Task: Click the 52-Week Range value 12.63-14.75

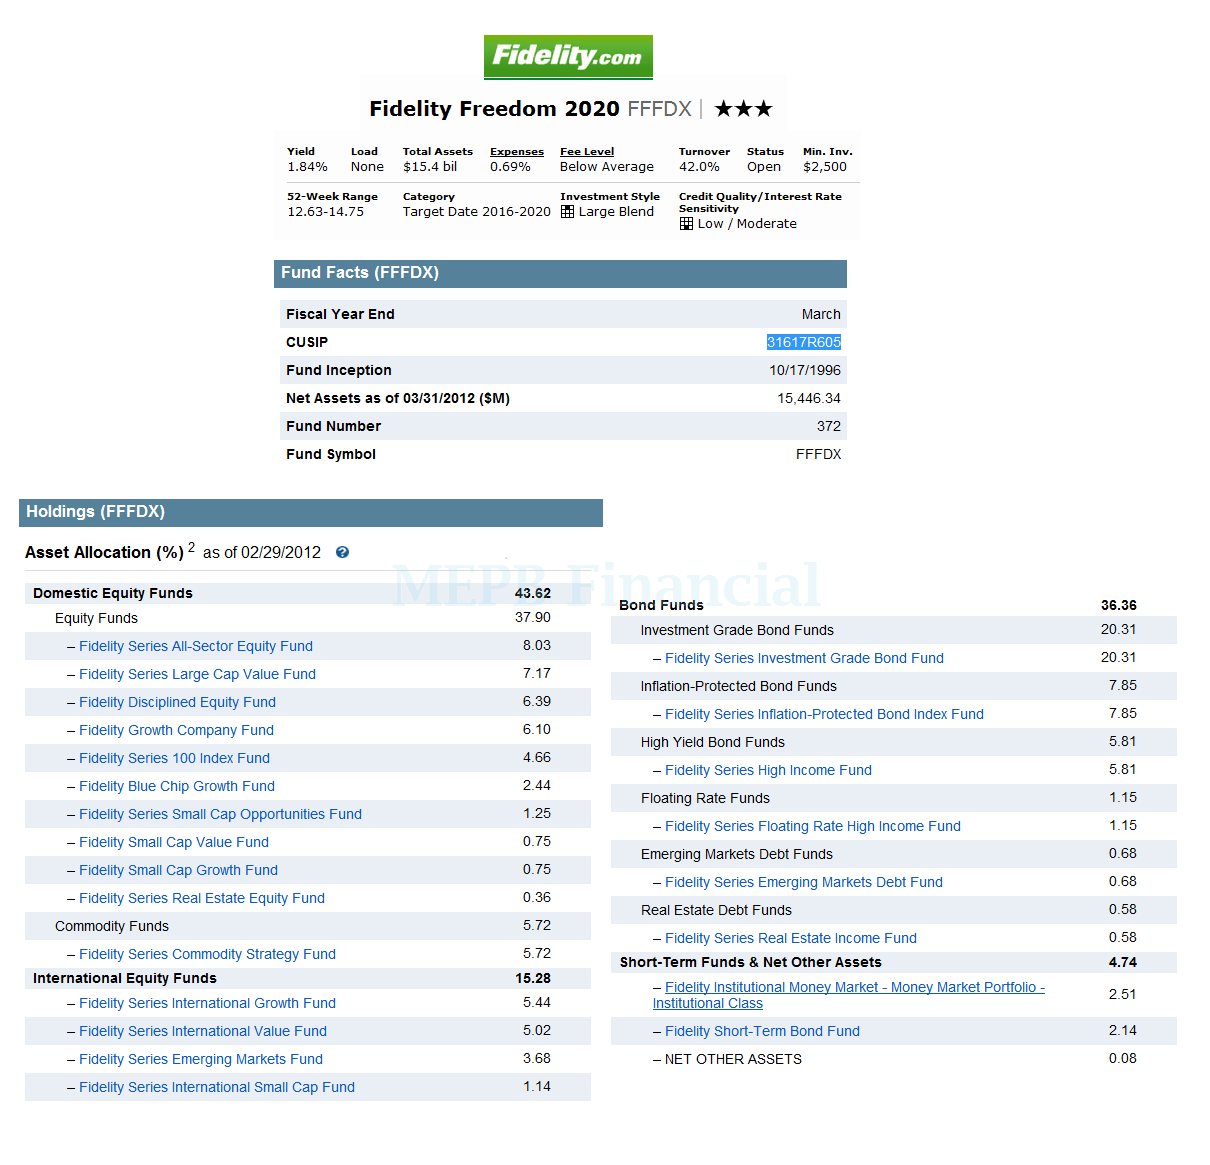Action: tap(326, 212)
